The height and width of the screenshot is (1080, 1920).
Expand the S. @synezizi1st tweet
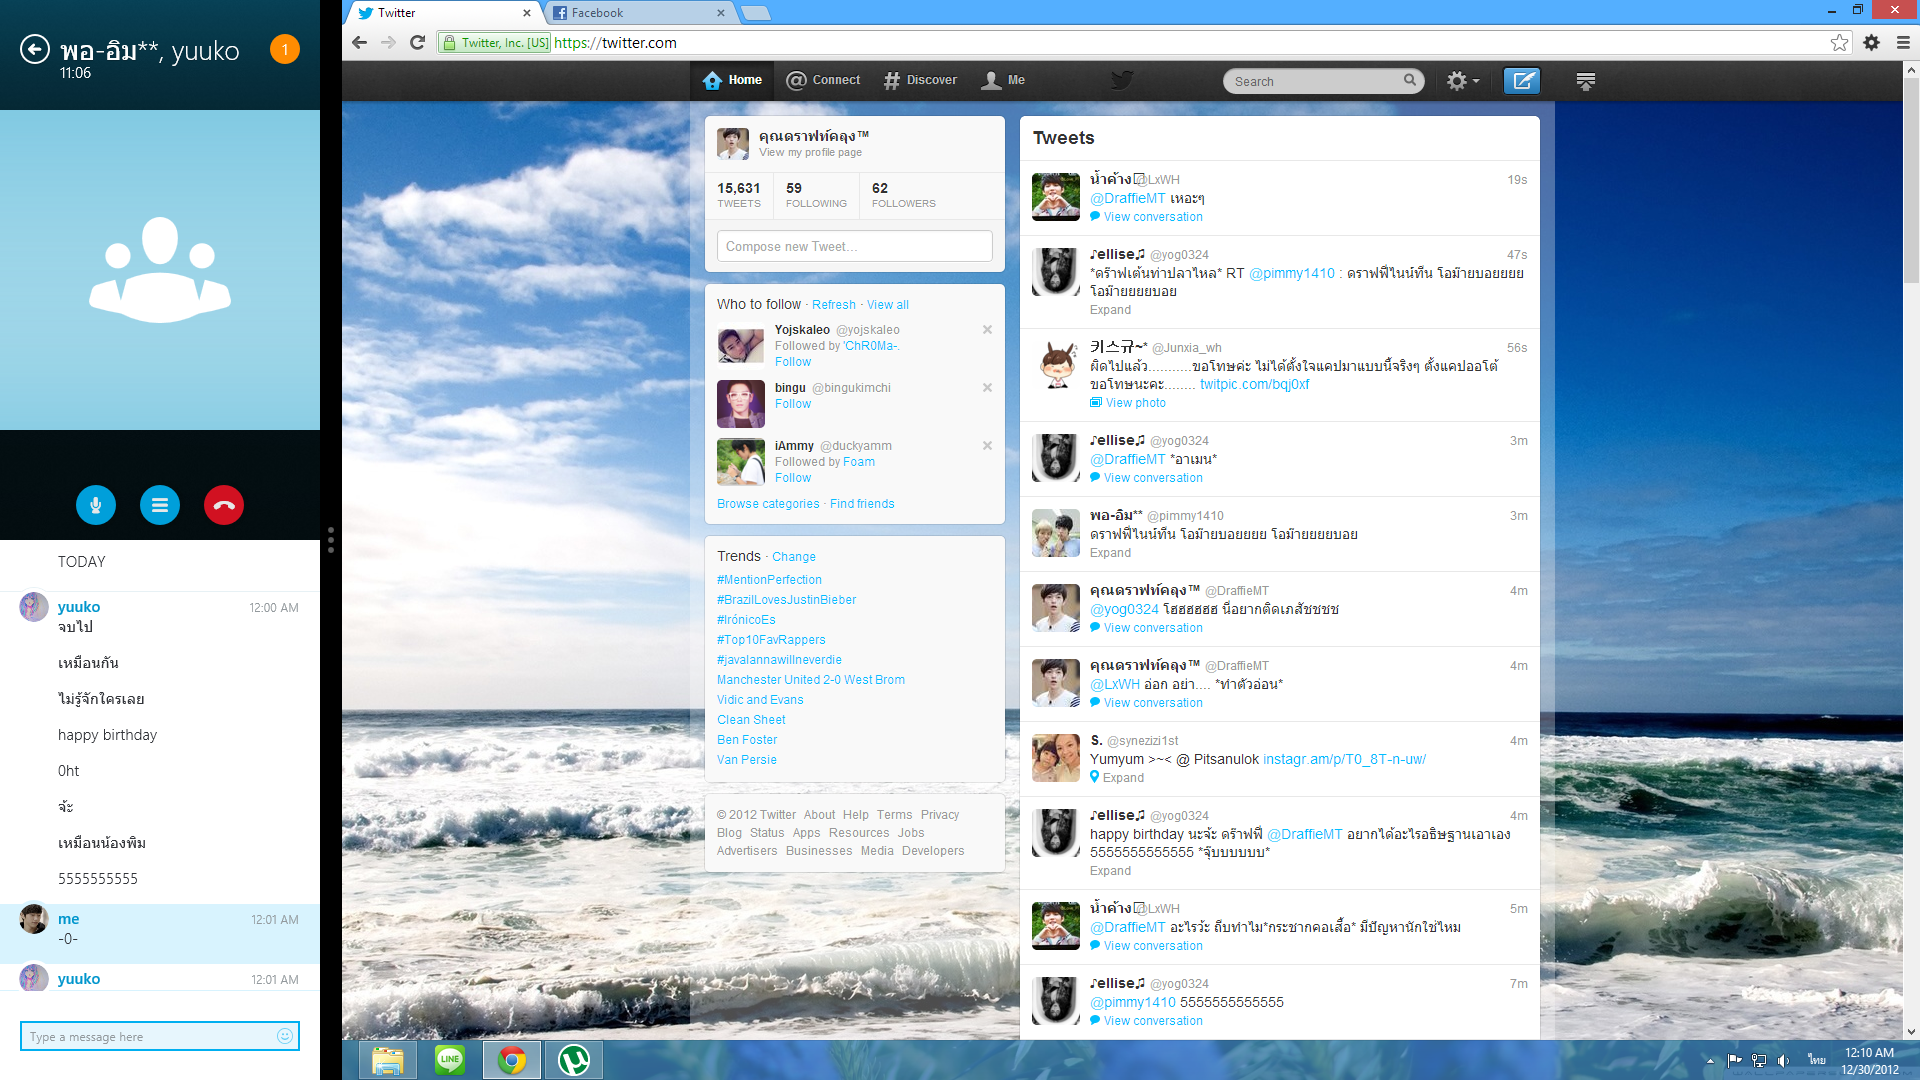point(1123,778)
